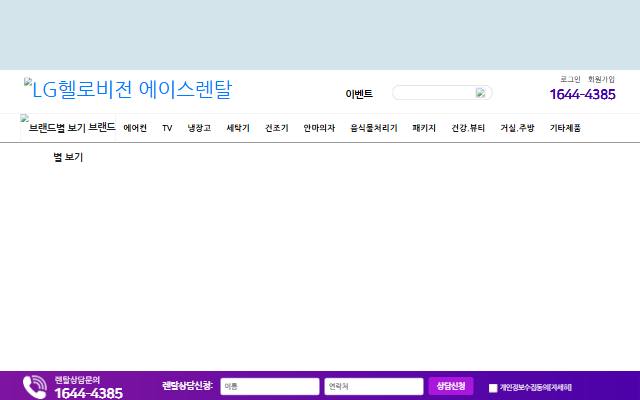Viewport: 640px width, 400px height.
Task: Click the 연락처 input in consultation bar
Action: pyautogui.click(x=374, y=386)
